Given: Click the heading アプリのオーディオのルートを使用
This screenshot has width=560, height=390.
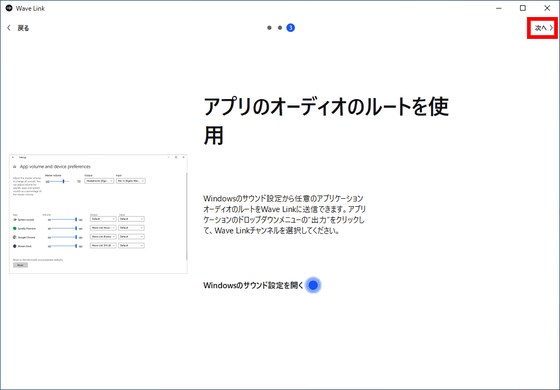Looking at the screenshot, I should click(326, 121).
